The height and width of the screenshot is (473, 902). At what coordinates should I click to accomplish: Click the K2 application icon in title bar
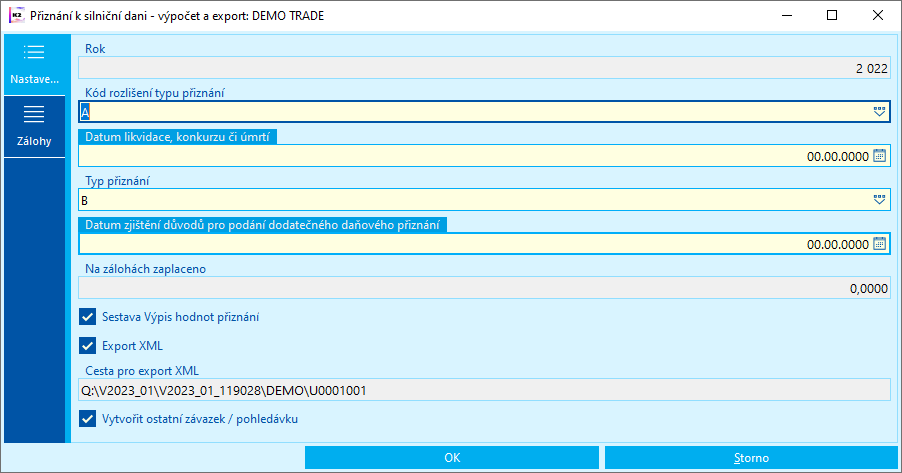16,16
